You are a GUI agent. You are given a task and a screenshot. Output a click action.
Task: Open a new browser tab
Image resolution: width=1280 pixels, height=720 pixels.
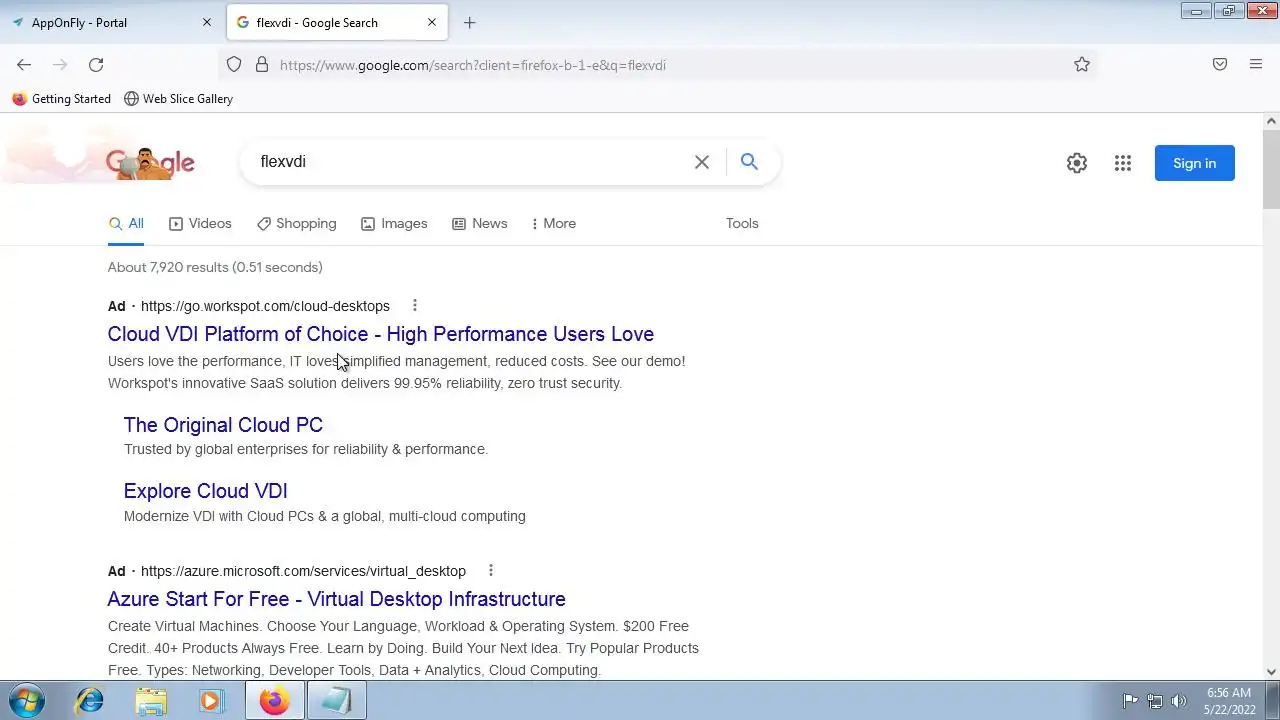coord(470,22)
